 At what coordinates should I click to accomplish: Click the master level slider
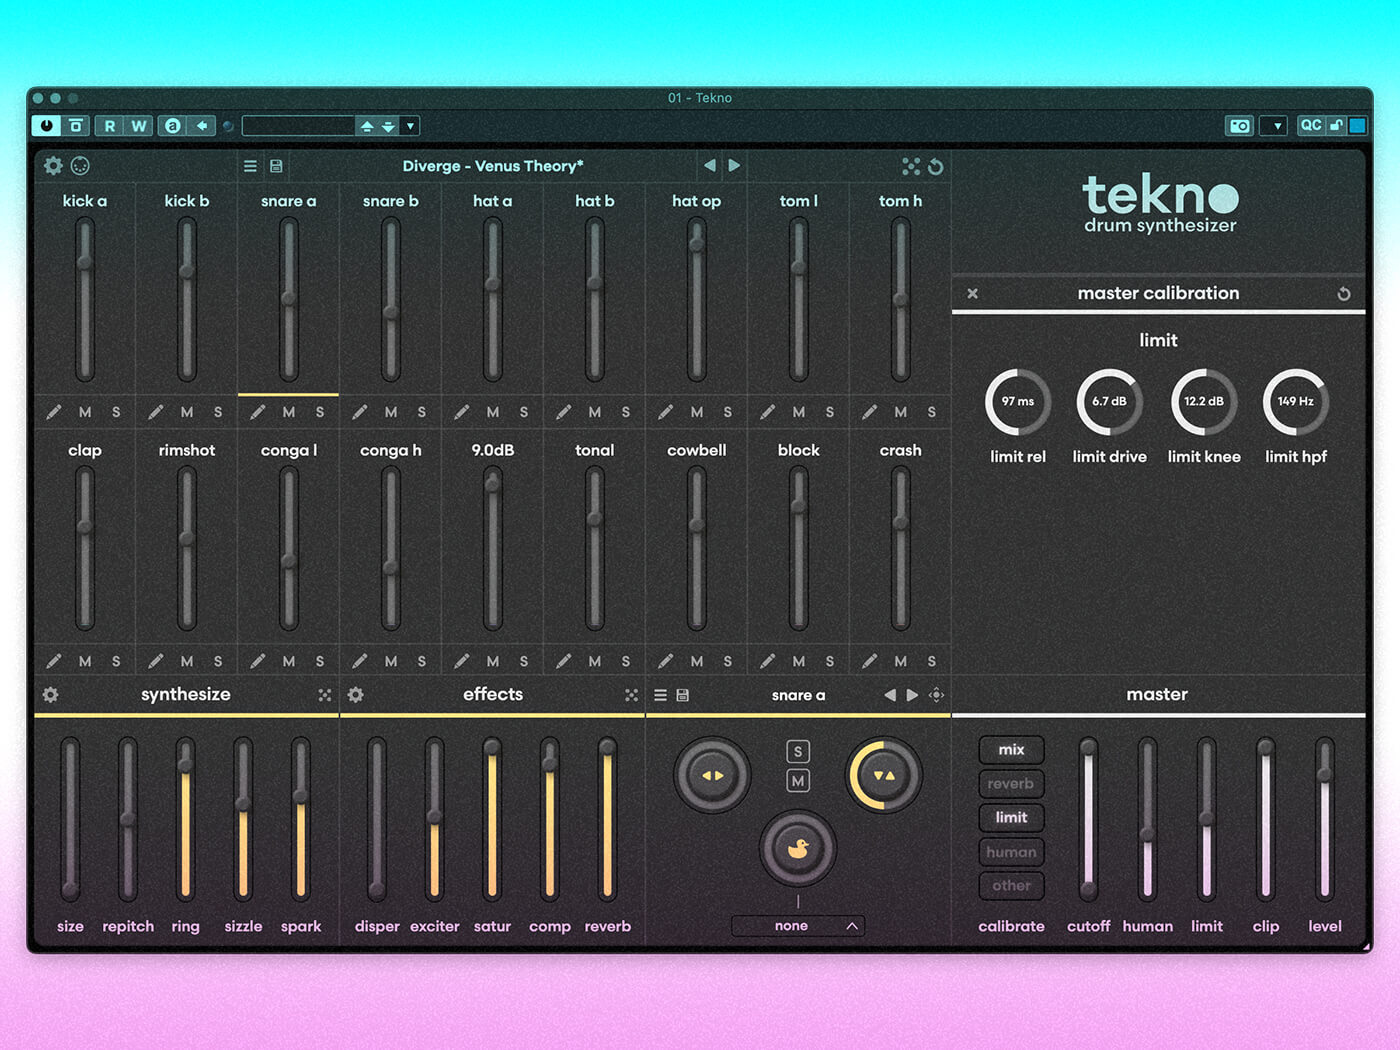tap(1324, 818)
